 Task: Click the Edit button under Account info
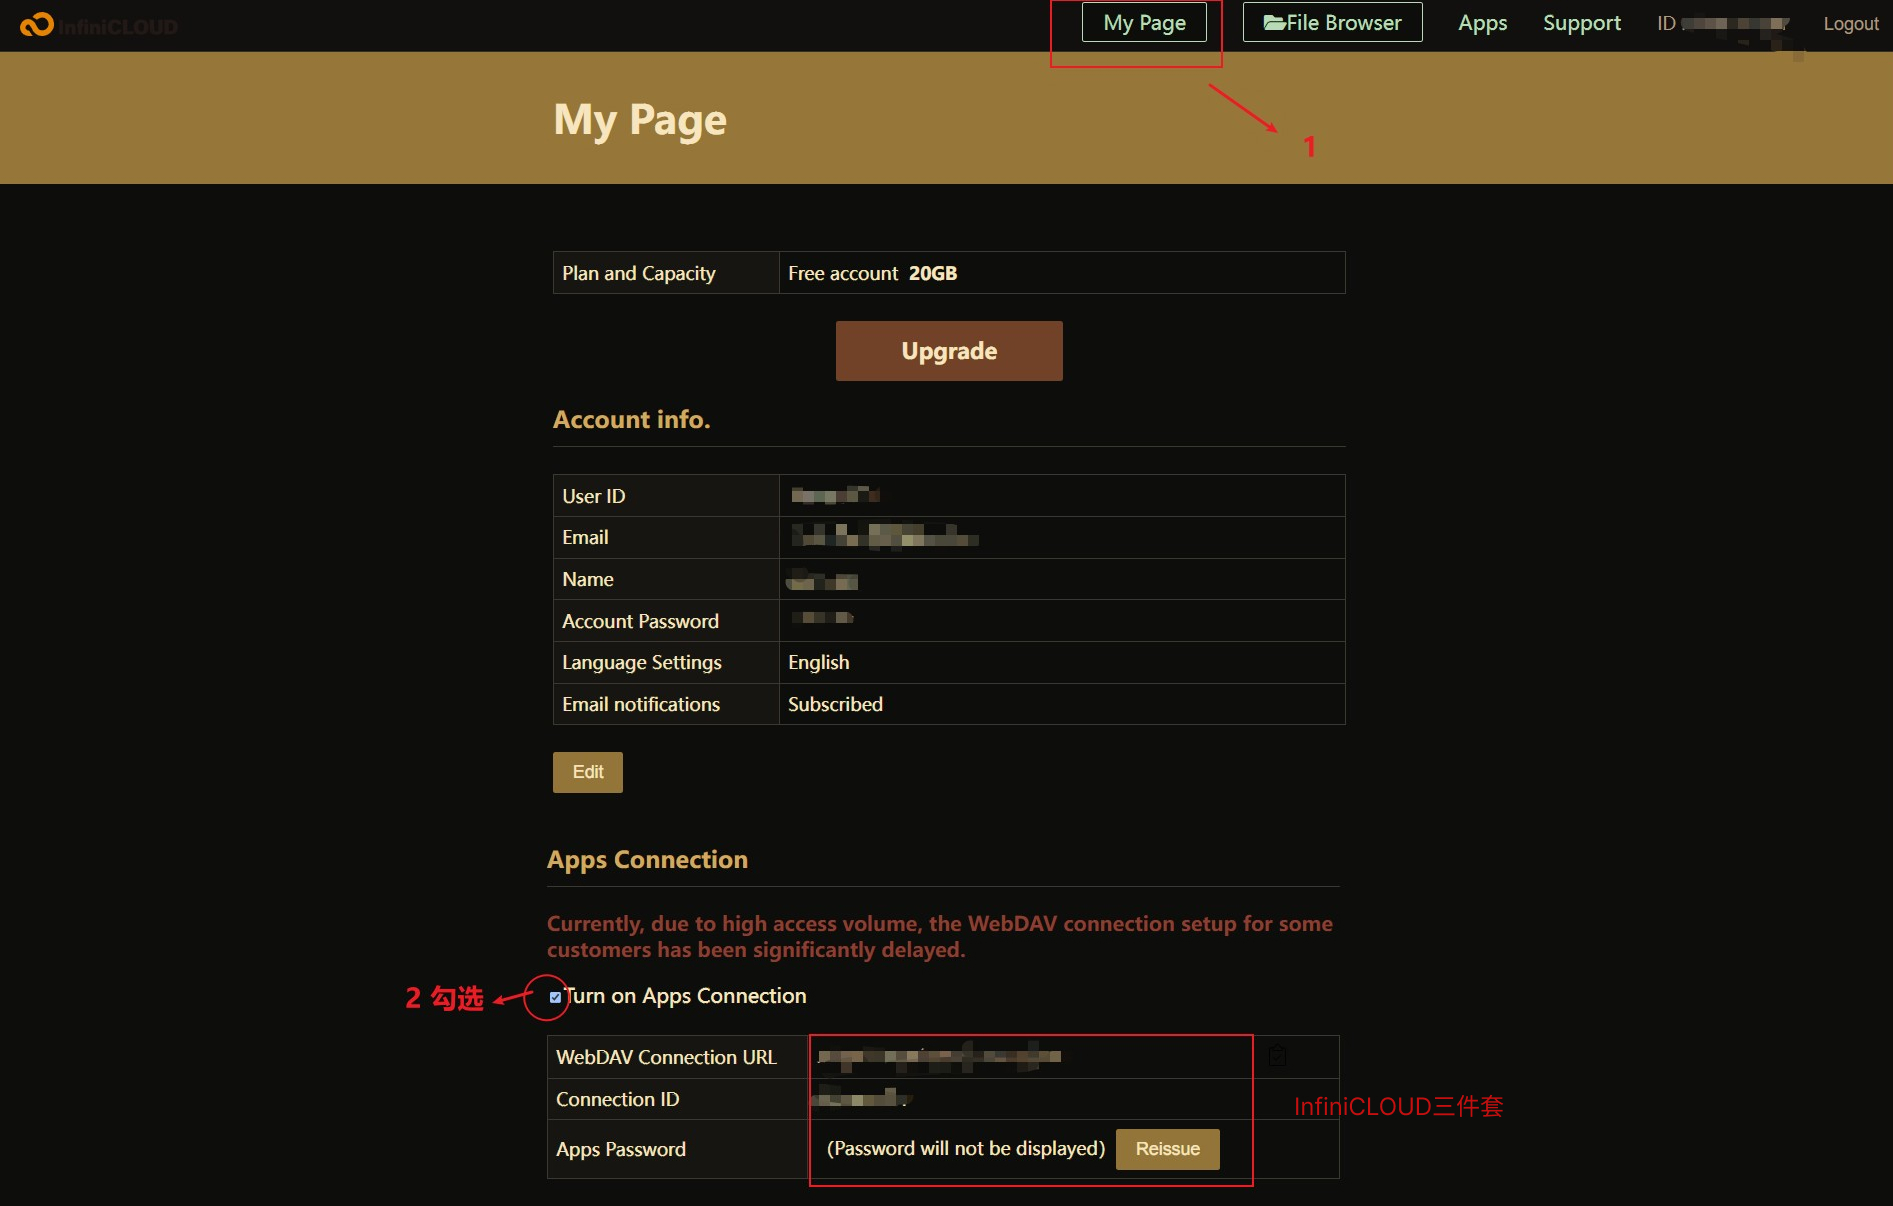(588, 772)
